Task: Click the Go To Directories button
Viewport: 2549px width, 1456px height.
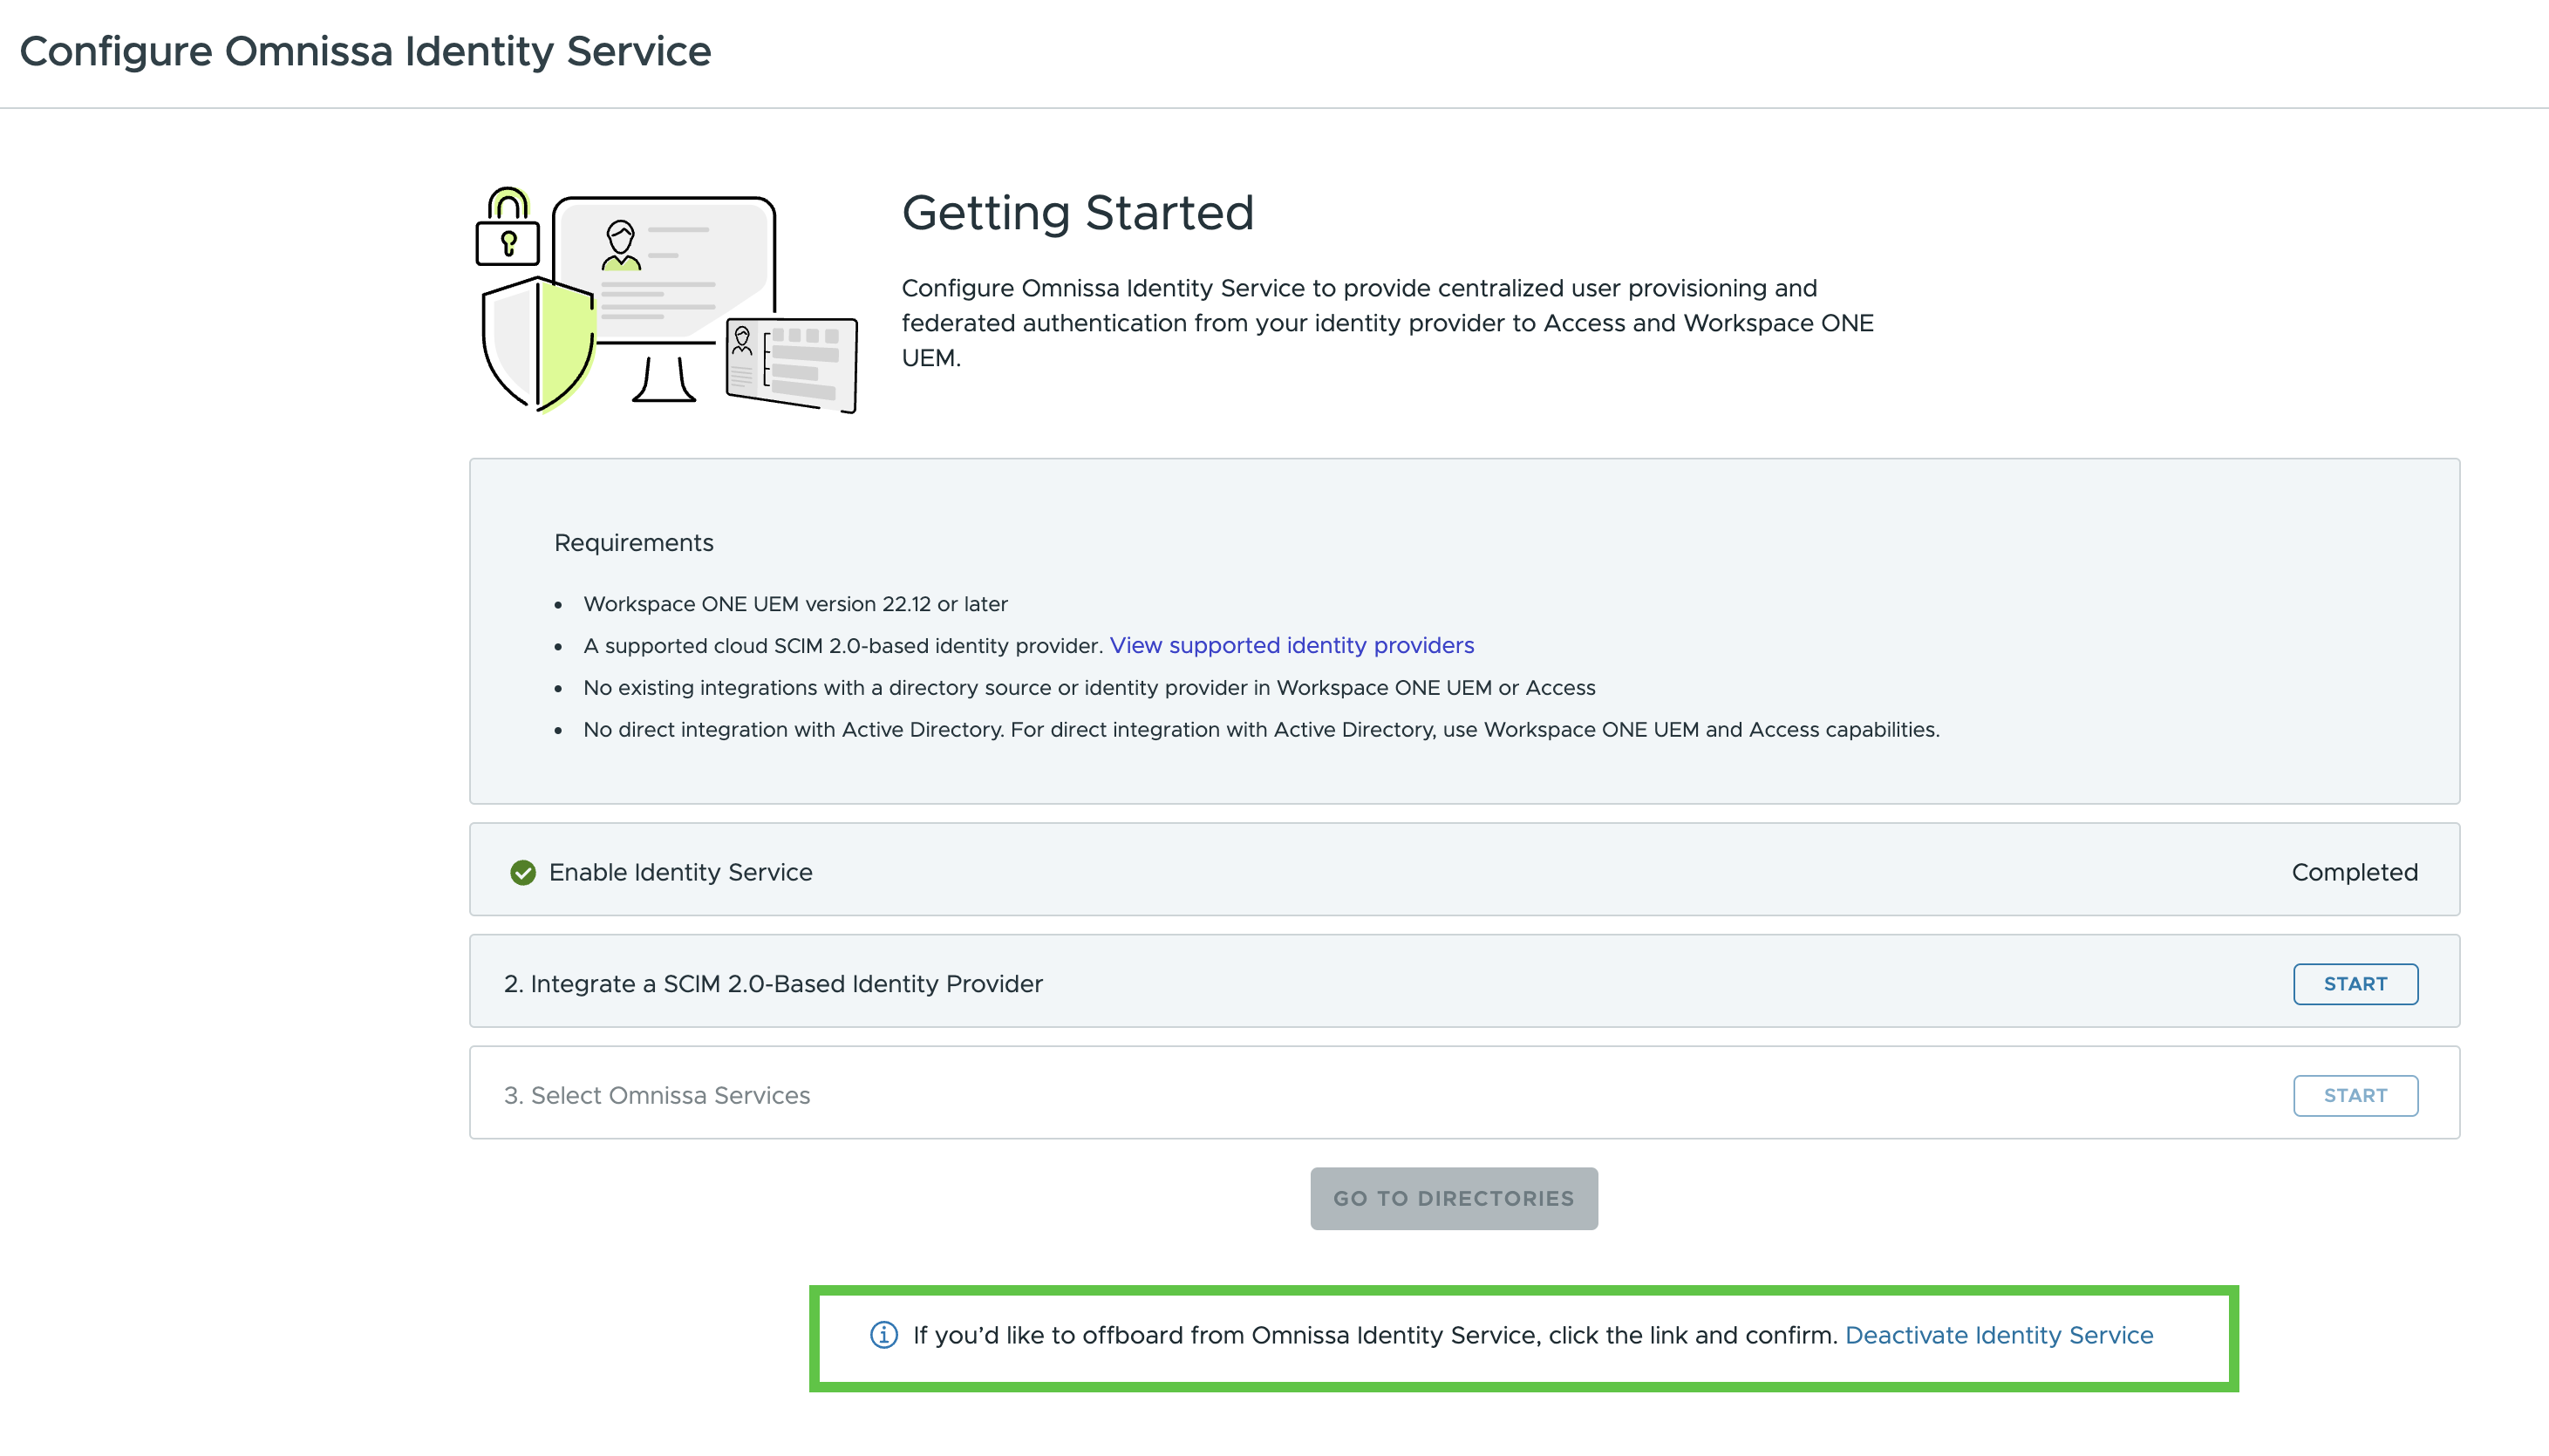Action: (x=1454, y=1198)
